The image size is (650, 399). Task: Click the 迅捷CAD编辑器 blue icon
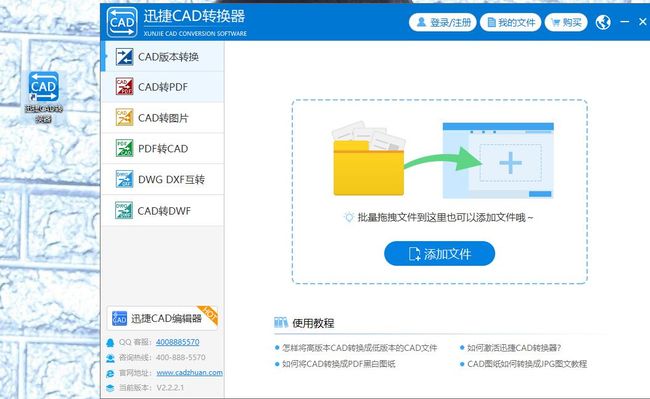(119, 319)
